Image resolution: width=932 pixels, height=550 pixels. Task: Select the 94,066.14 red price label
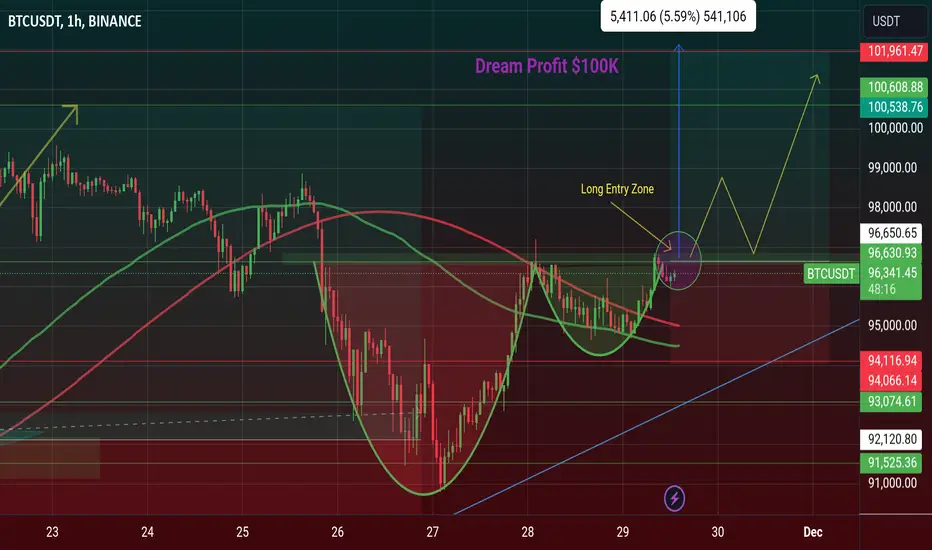[x=891, y=381]
